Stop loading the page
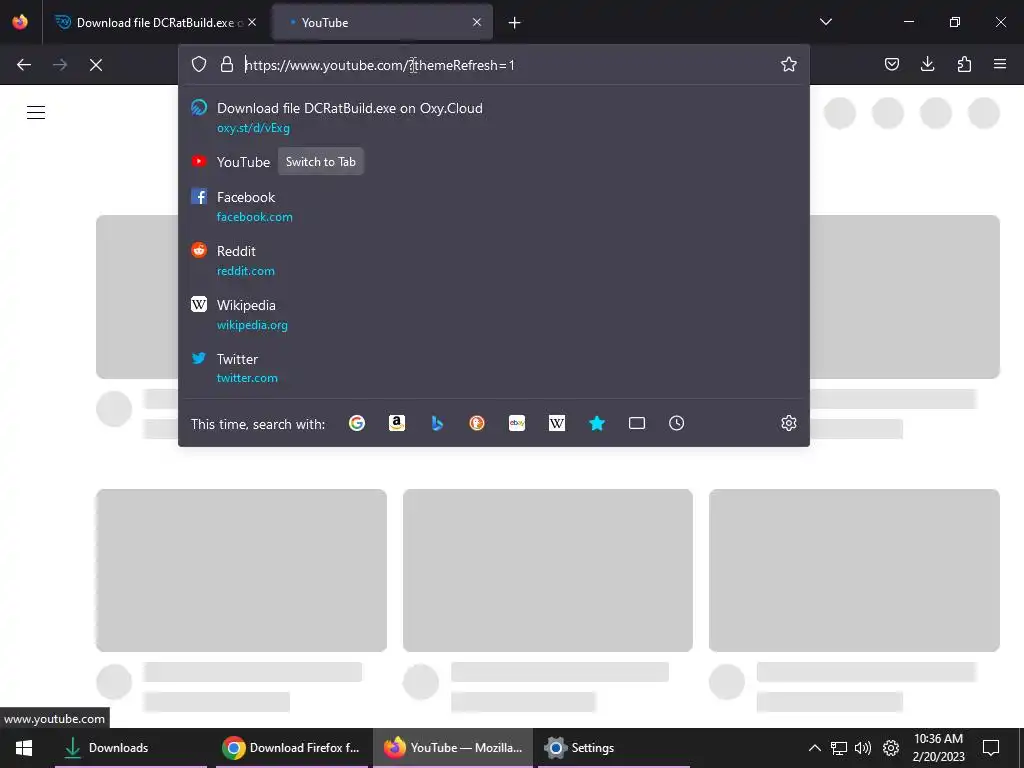This screenshot has width=1024, height=768. point(96,65)
